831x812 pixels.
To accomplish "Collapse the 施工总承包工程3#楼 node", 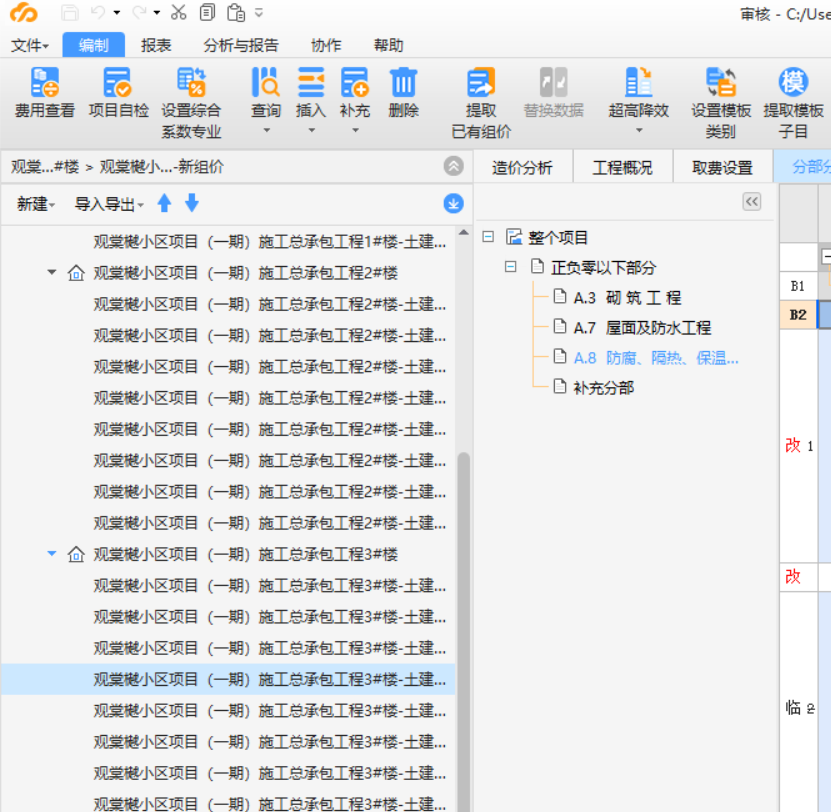I will coord(51,554).
